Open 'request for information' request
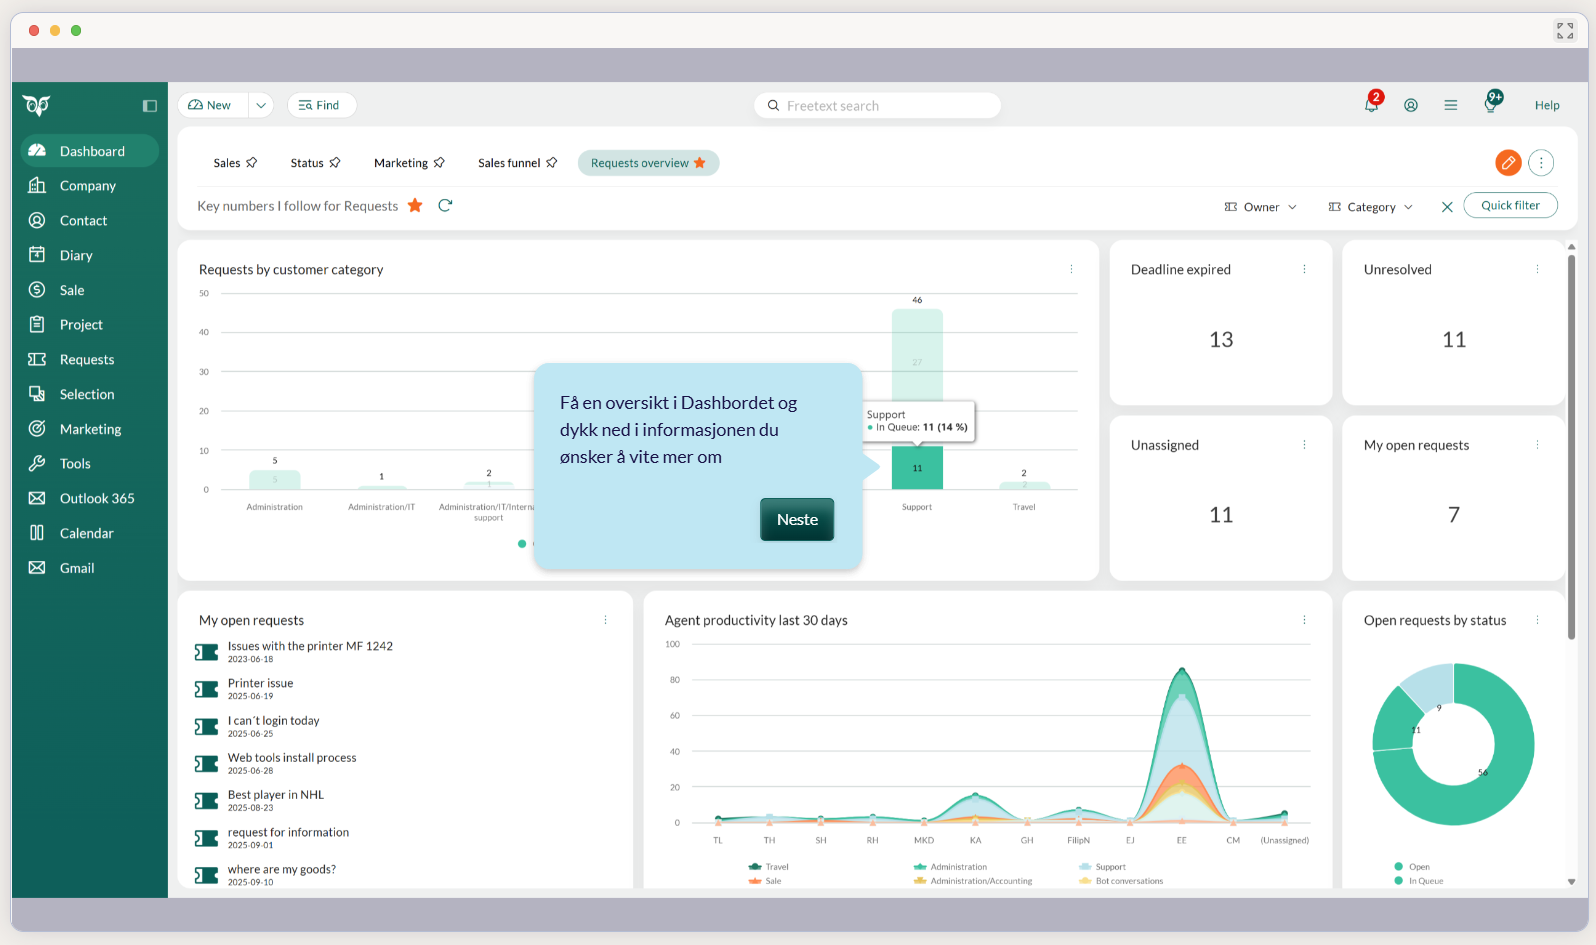The image size is (1596, 945). tap(288, 832)
